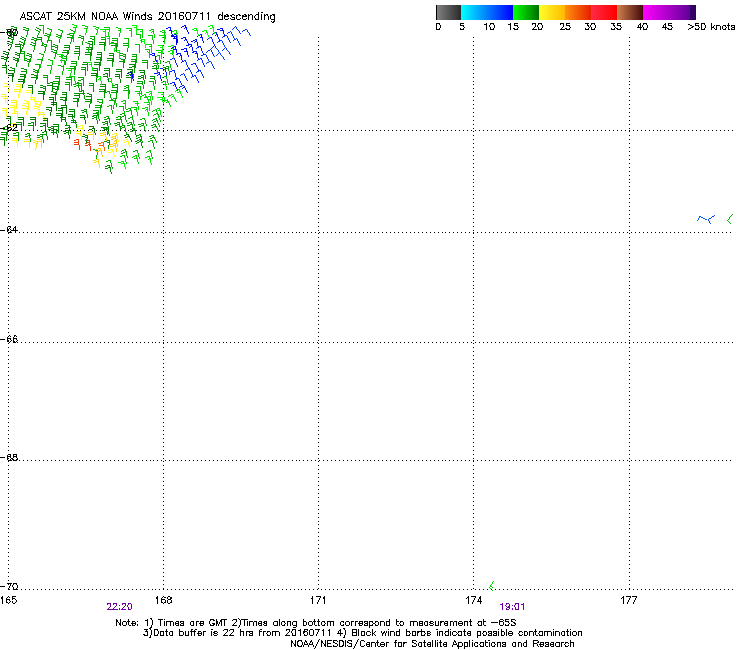This screenshot has width=740, height=650.
Task: Select the cyan-blue 5-15 knots color band
Action: pyautogui.click(x=487, y=12)
